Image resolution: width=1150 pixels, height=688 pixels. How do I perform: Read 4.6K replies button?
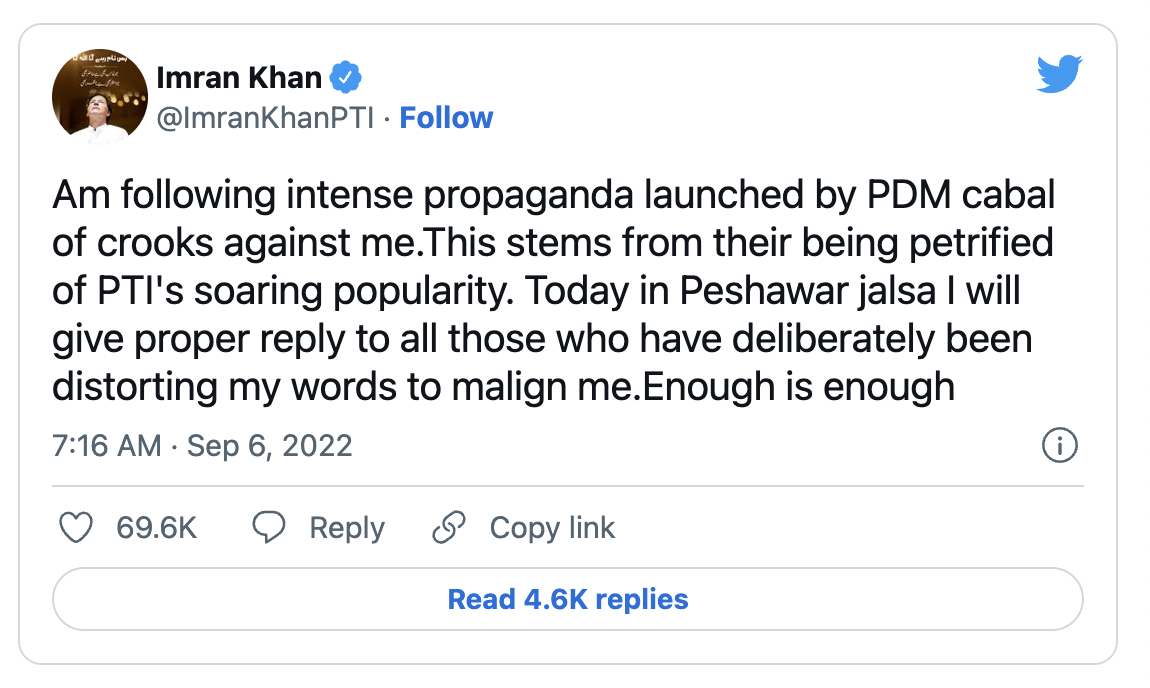tap(568, 599)
